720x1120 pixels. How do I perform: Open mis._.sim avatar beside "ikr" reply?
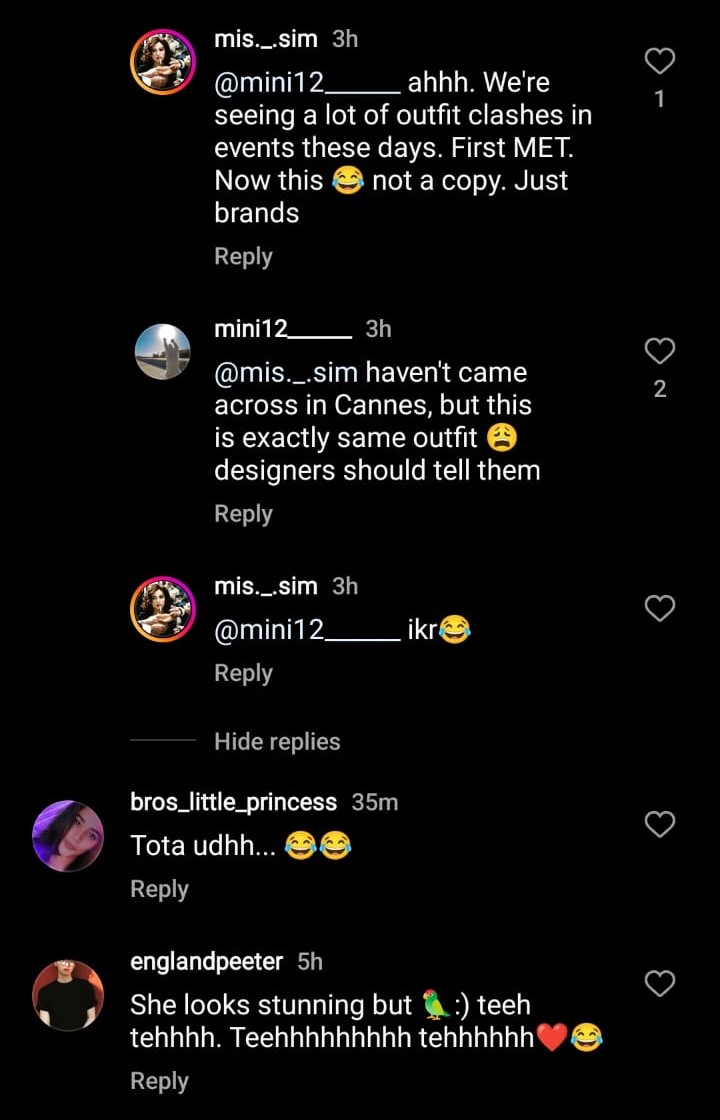coord(162,608)
